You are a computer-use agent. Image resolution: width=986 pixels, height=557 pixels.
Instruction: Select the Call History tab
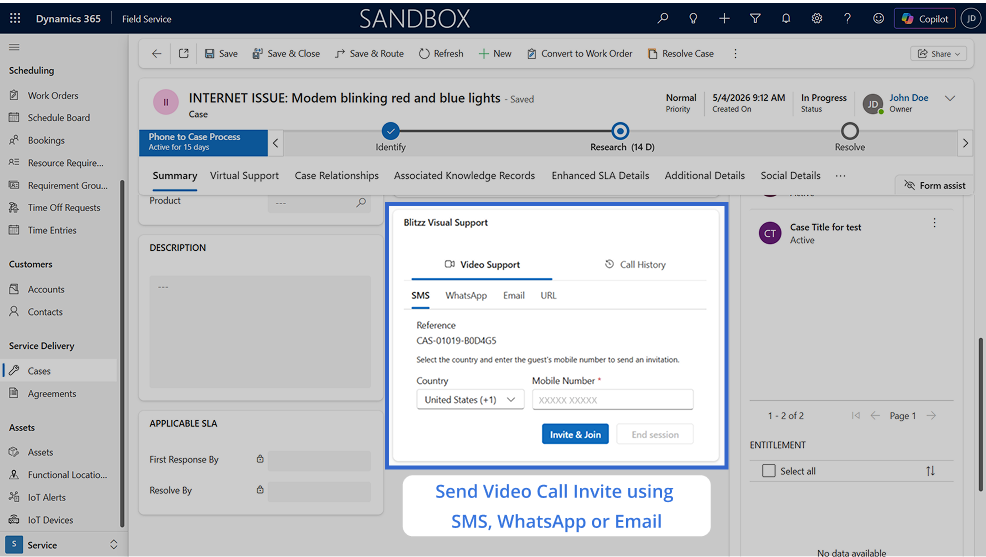tap(635, 265)
